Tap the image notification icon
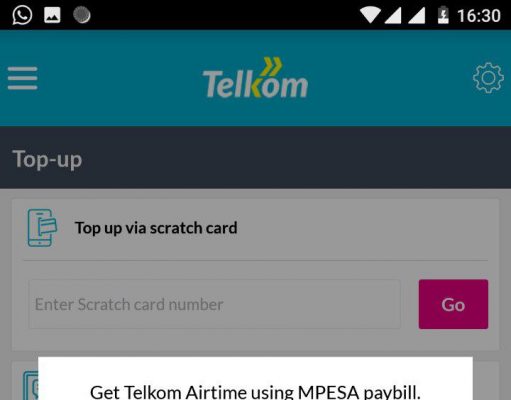Viewport: 511px width, 400px height. (x=52, y=15)
